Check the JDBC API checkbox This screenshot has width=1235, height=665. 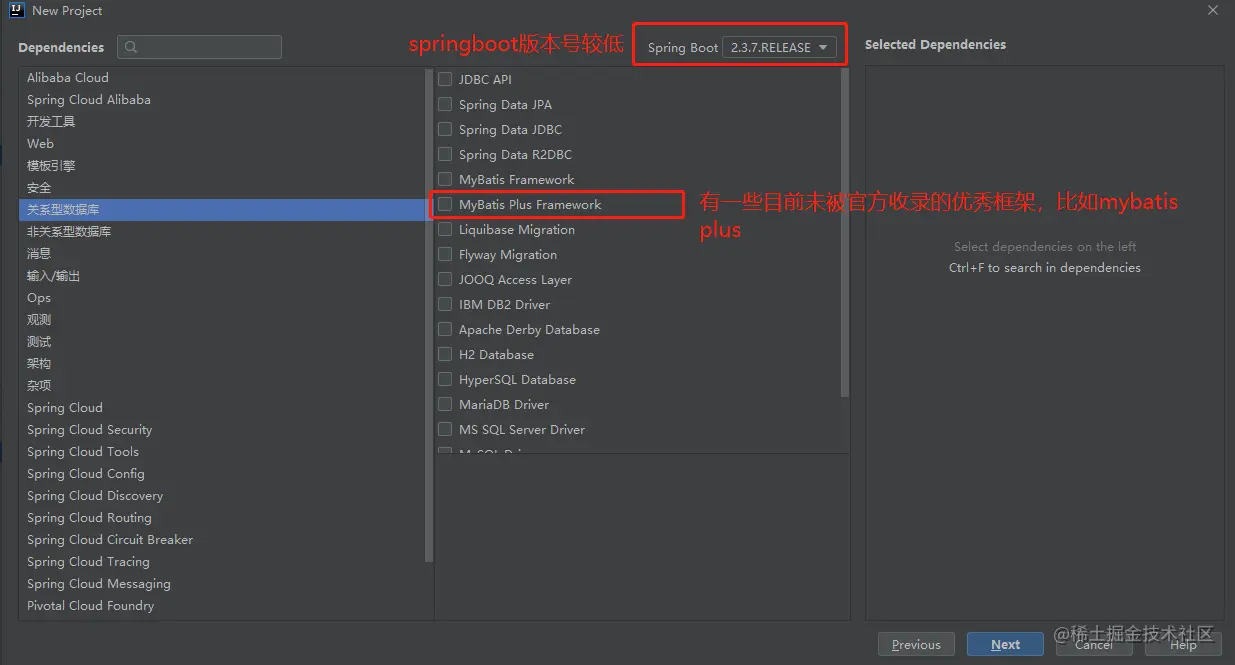tap(445, 79)
